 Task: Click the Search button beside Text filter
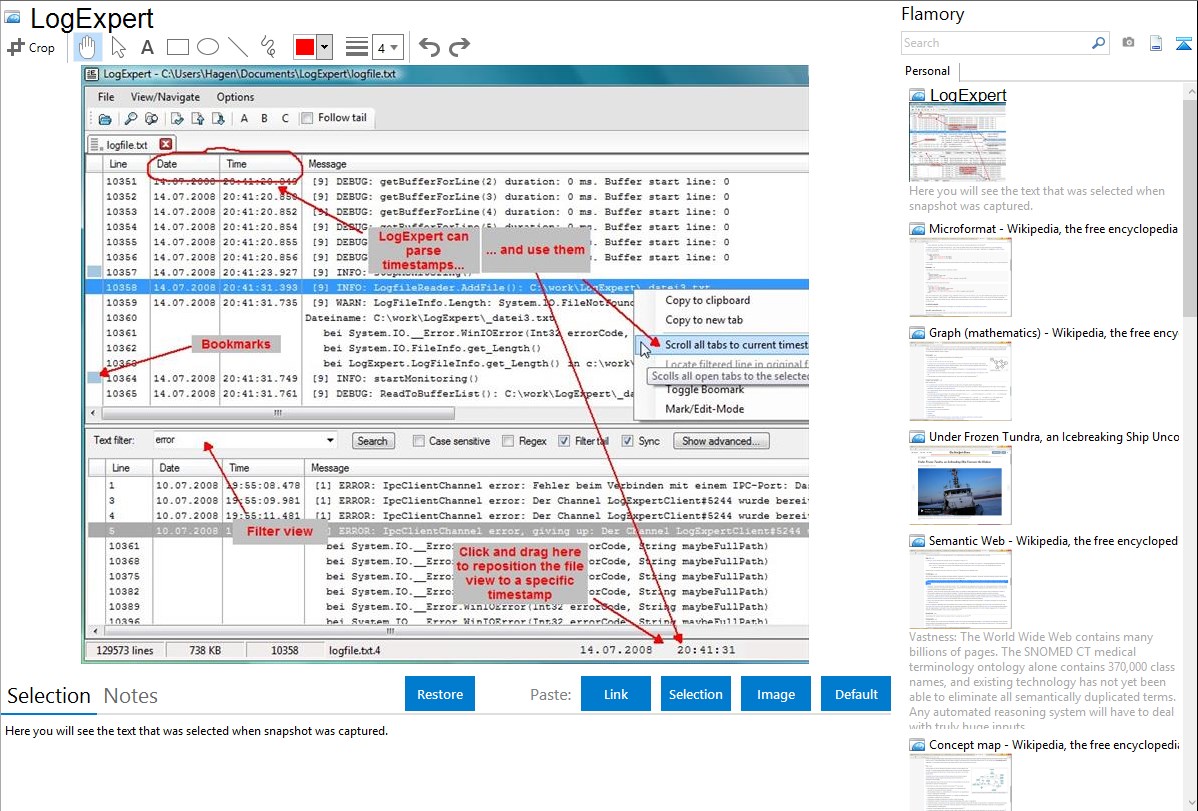[372, 441]
